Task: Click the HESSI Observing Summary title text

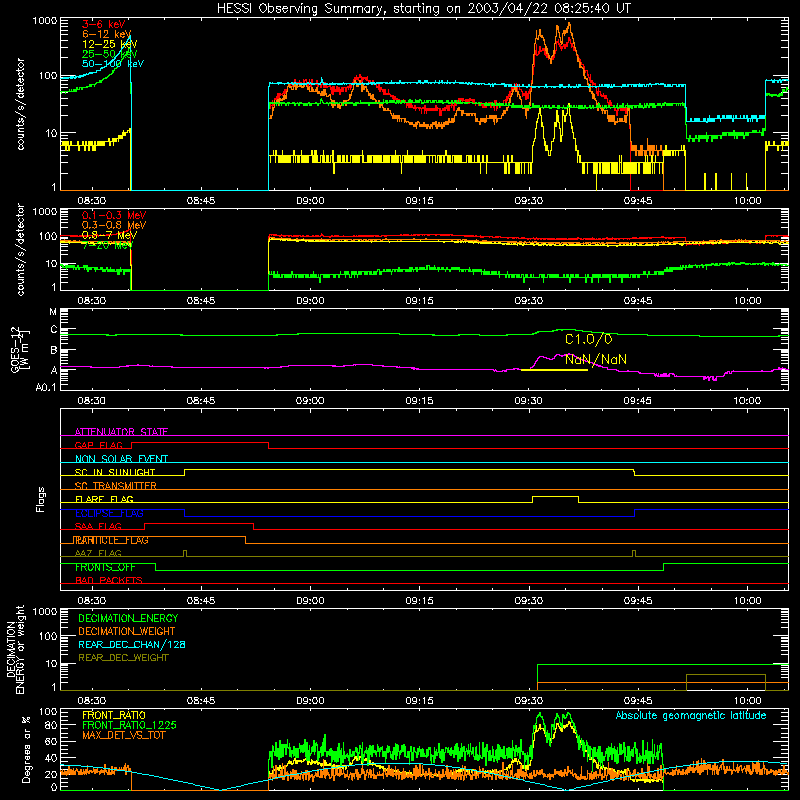Action: [423, 8]
